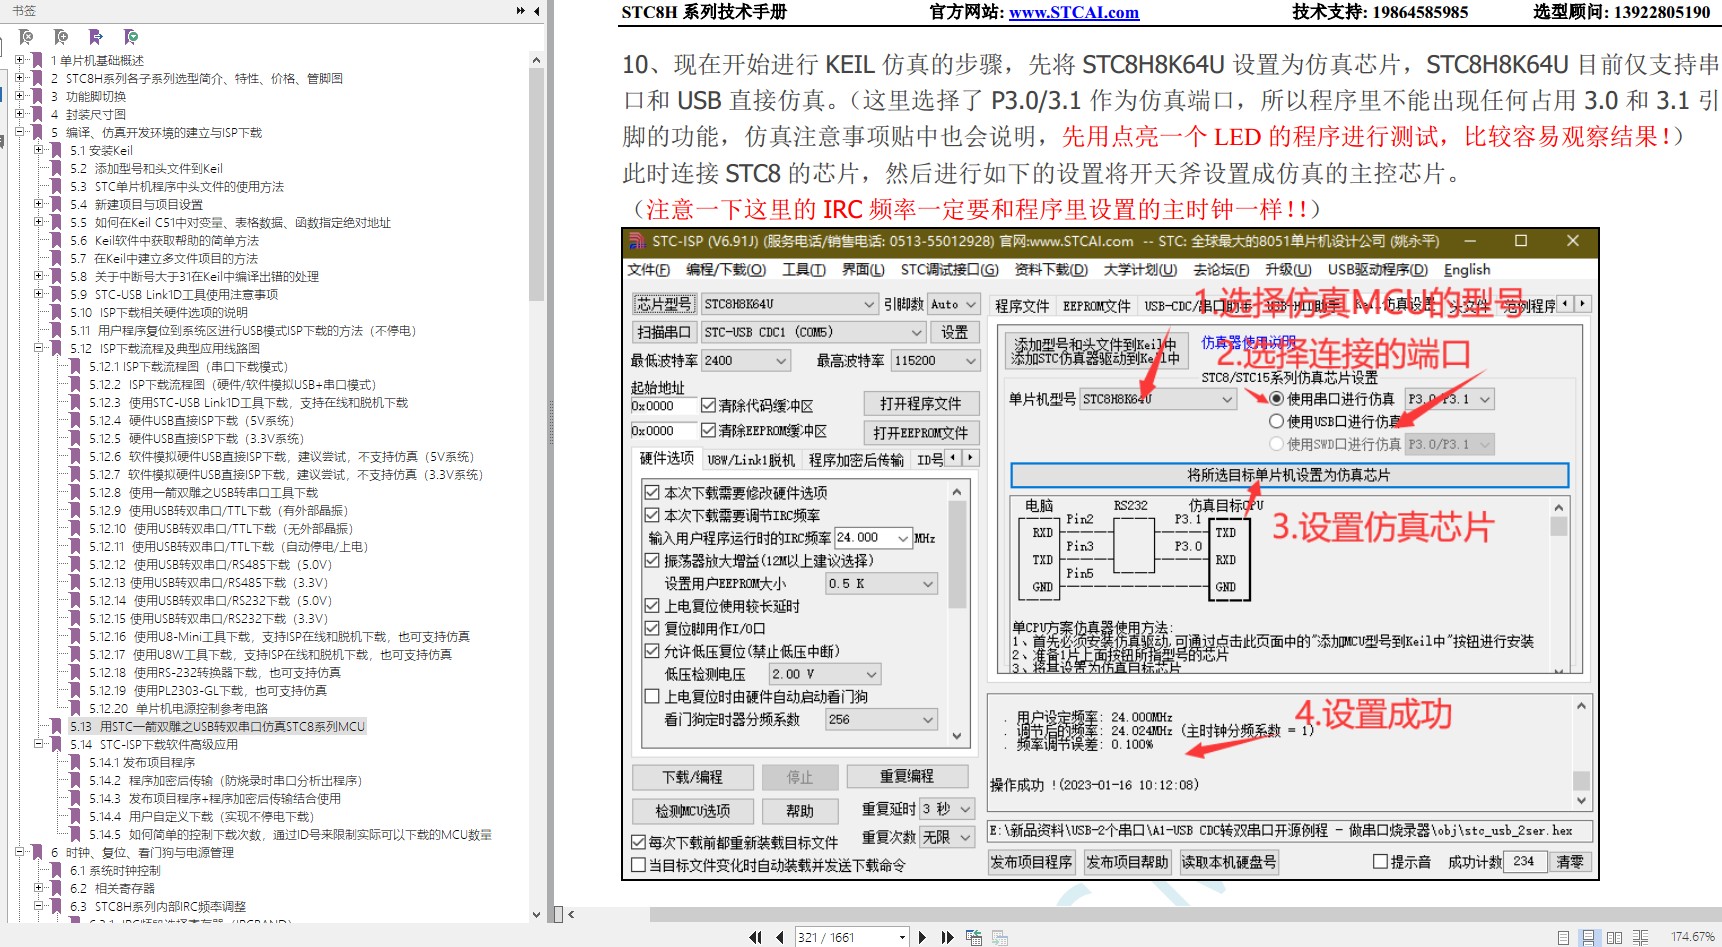Toggle '清除代码缓冲区' checkbox in STC-ISP screenshot
The image size is (1722, 947).
(x=708, y=405)
